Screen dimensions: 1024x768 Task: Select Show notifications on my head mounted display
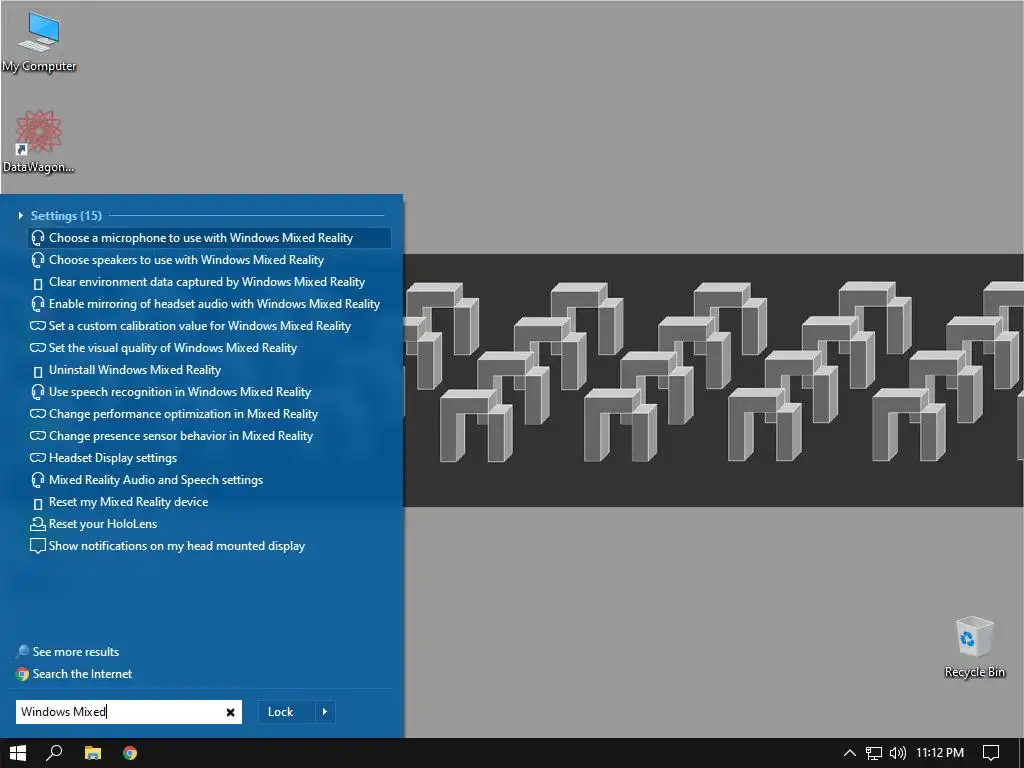(210, 546)
